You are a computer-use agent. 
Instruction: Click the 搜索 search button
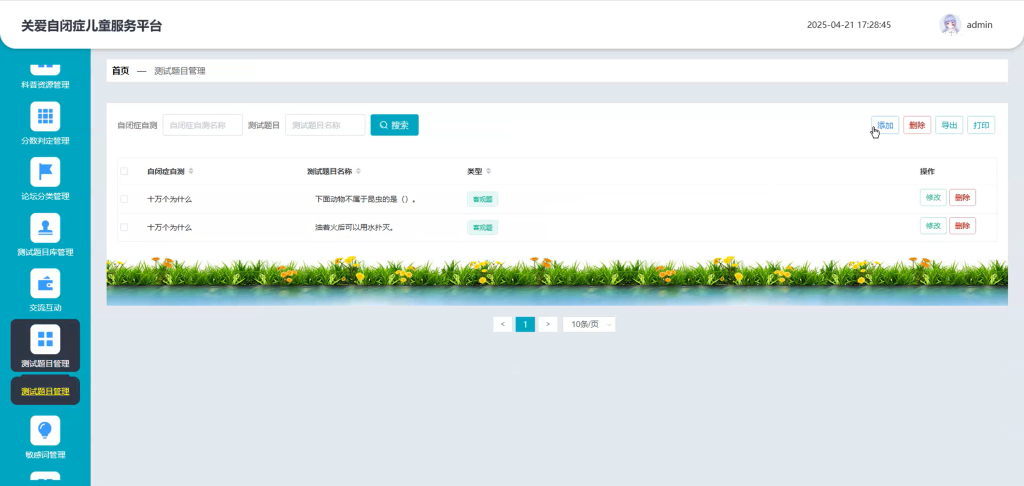[x=394, y=125]
